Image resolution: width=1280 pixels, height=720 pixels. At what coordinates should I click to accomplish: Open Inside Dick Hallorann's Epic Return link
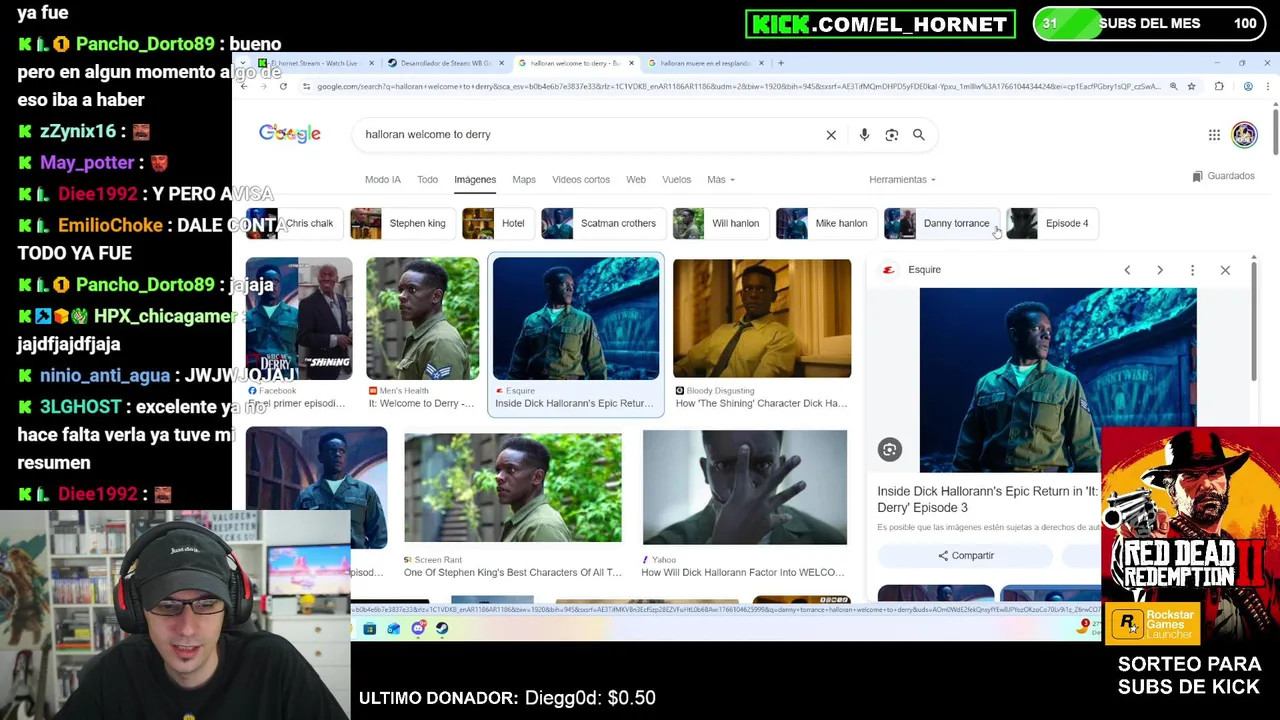point(987,500)
